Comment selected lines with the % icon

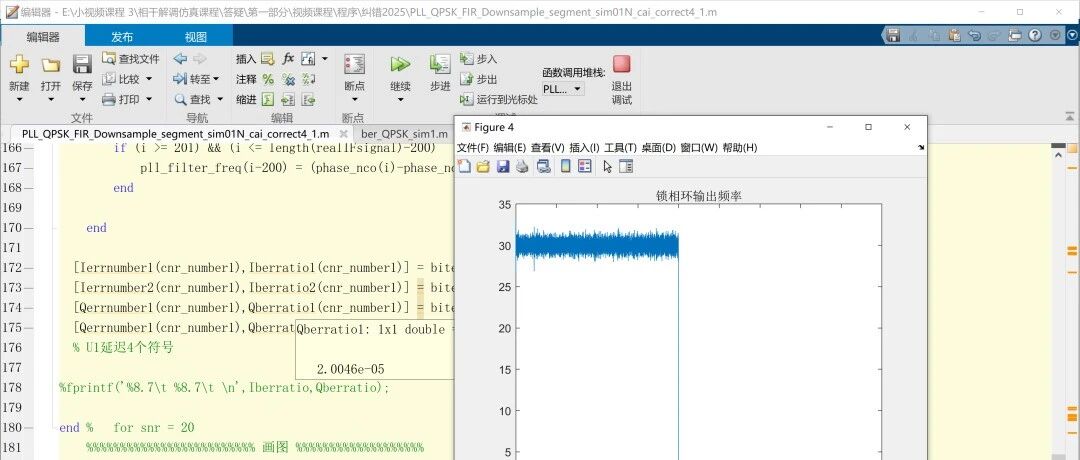point(268,79)
